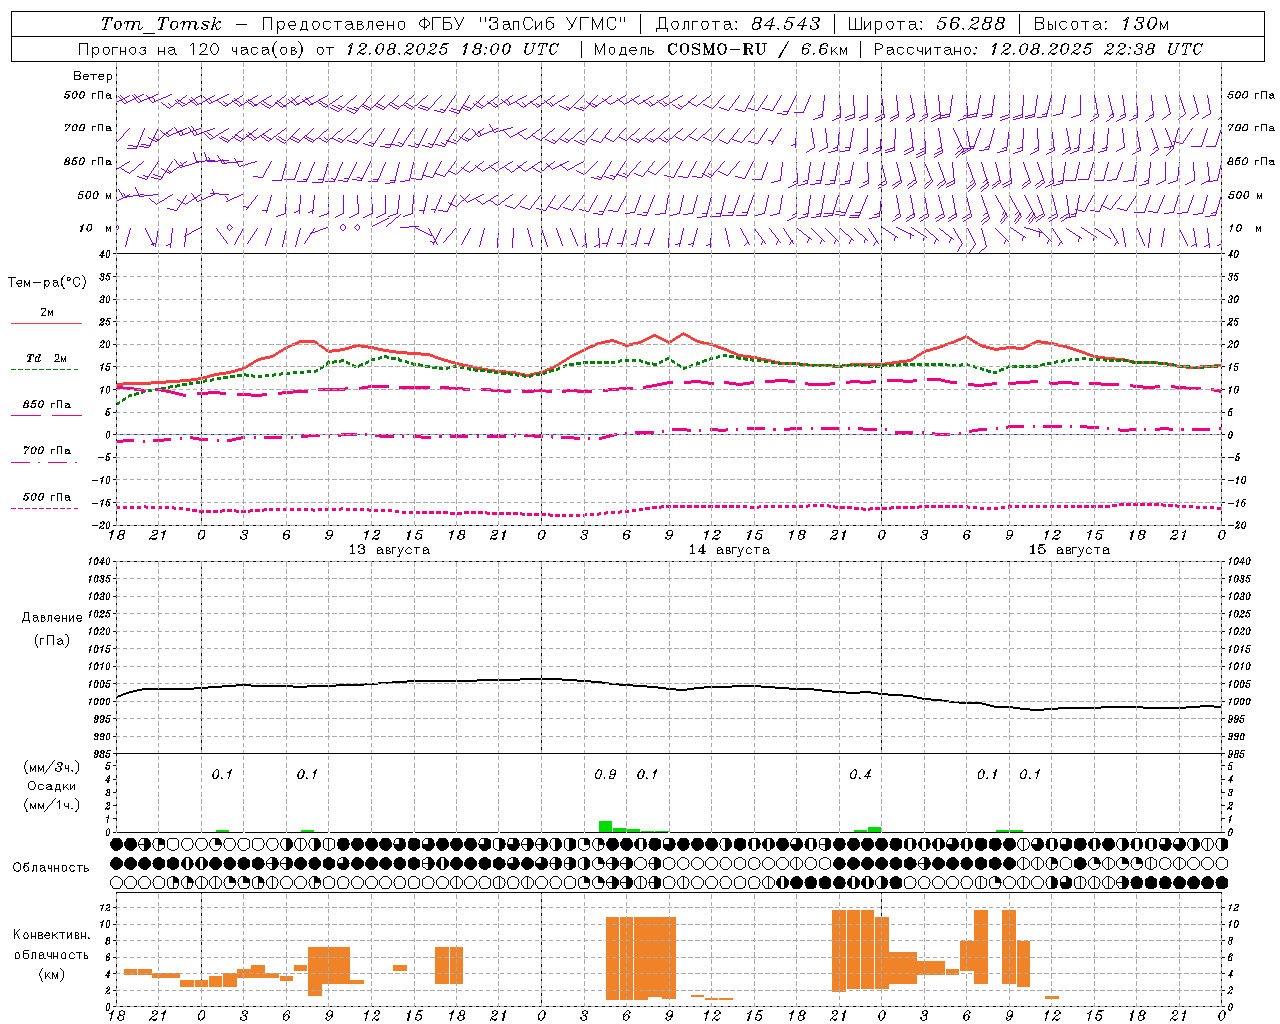Click the 'Облачность' cloud cover row label
The width and height of the screenshot is (1280, 1024).
point(51,868)
